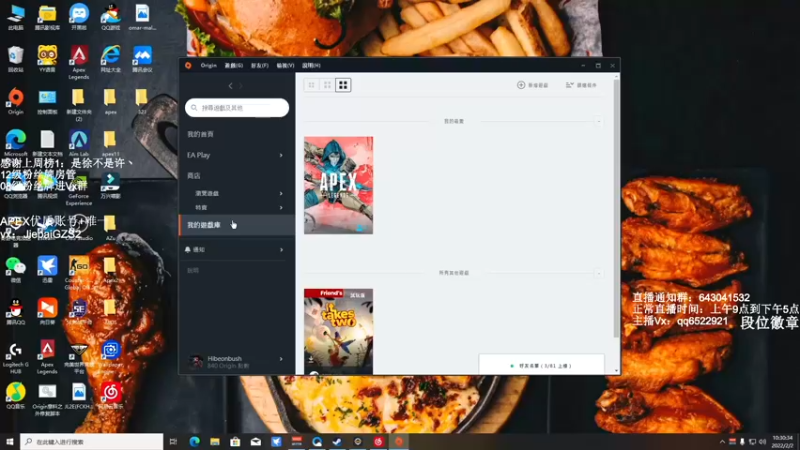Switch to Origin via taskbar icon

coord(399,441)
